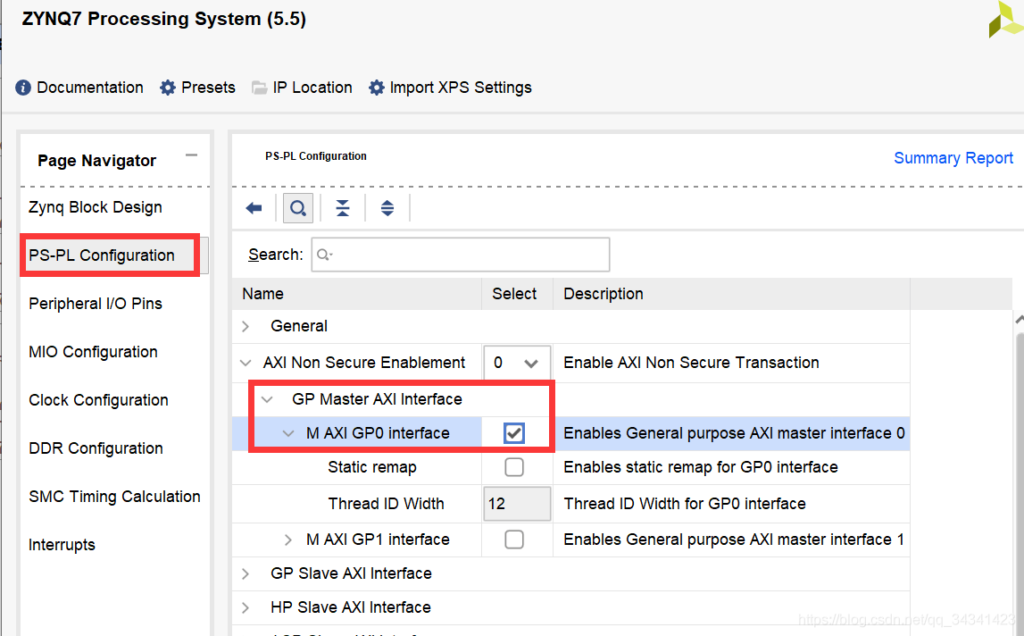
Task: Expand the HP Slave AXI Interface node
Action: coord(246,607)
